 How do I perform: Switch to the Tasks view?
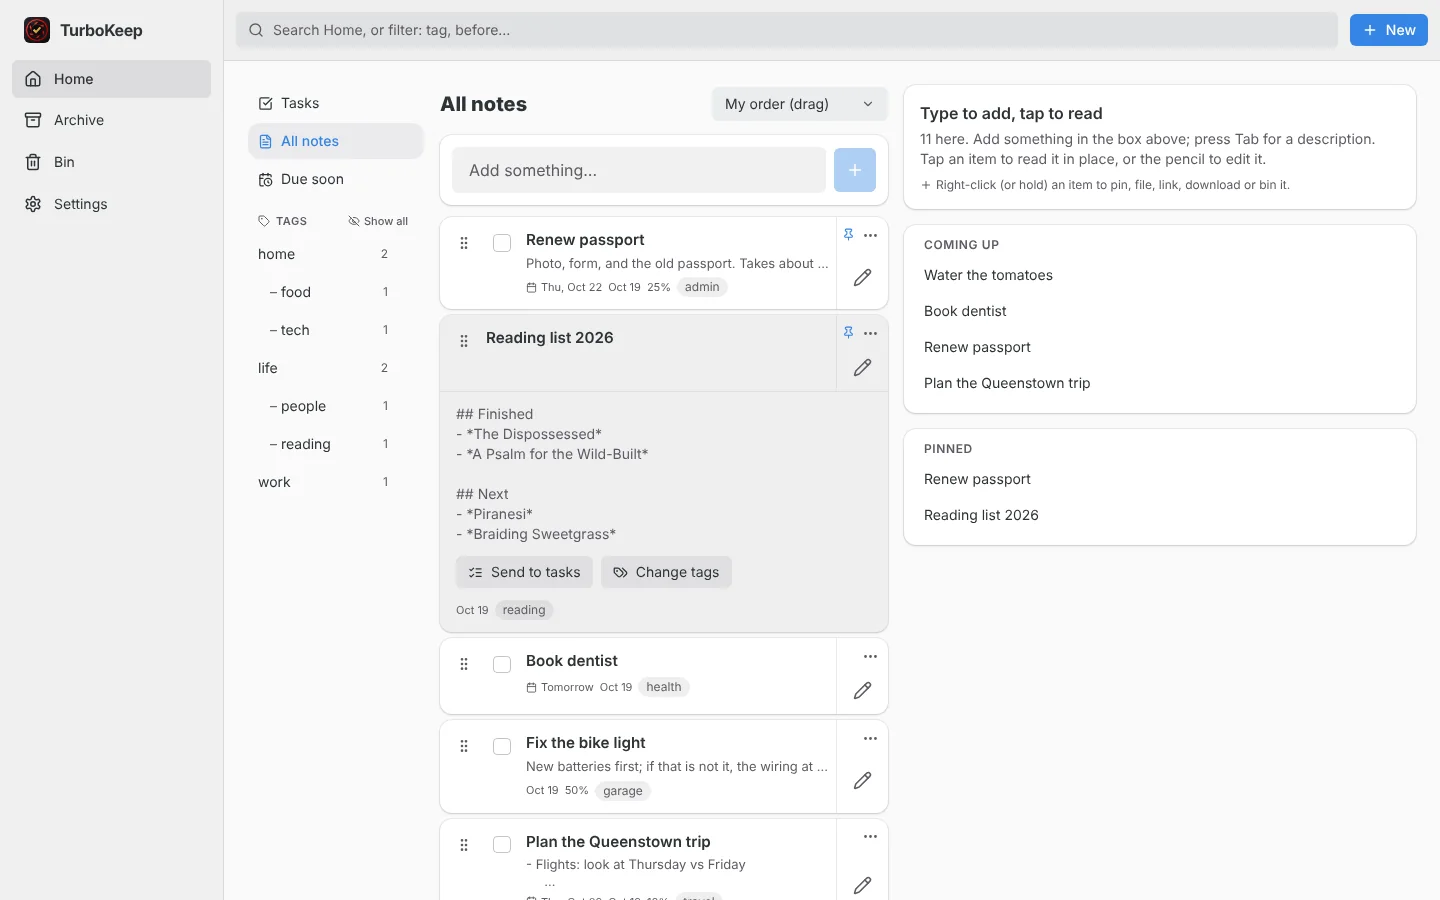(x=336, y=103)
